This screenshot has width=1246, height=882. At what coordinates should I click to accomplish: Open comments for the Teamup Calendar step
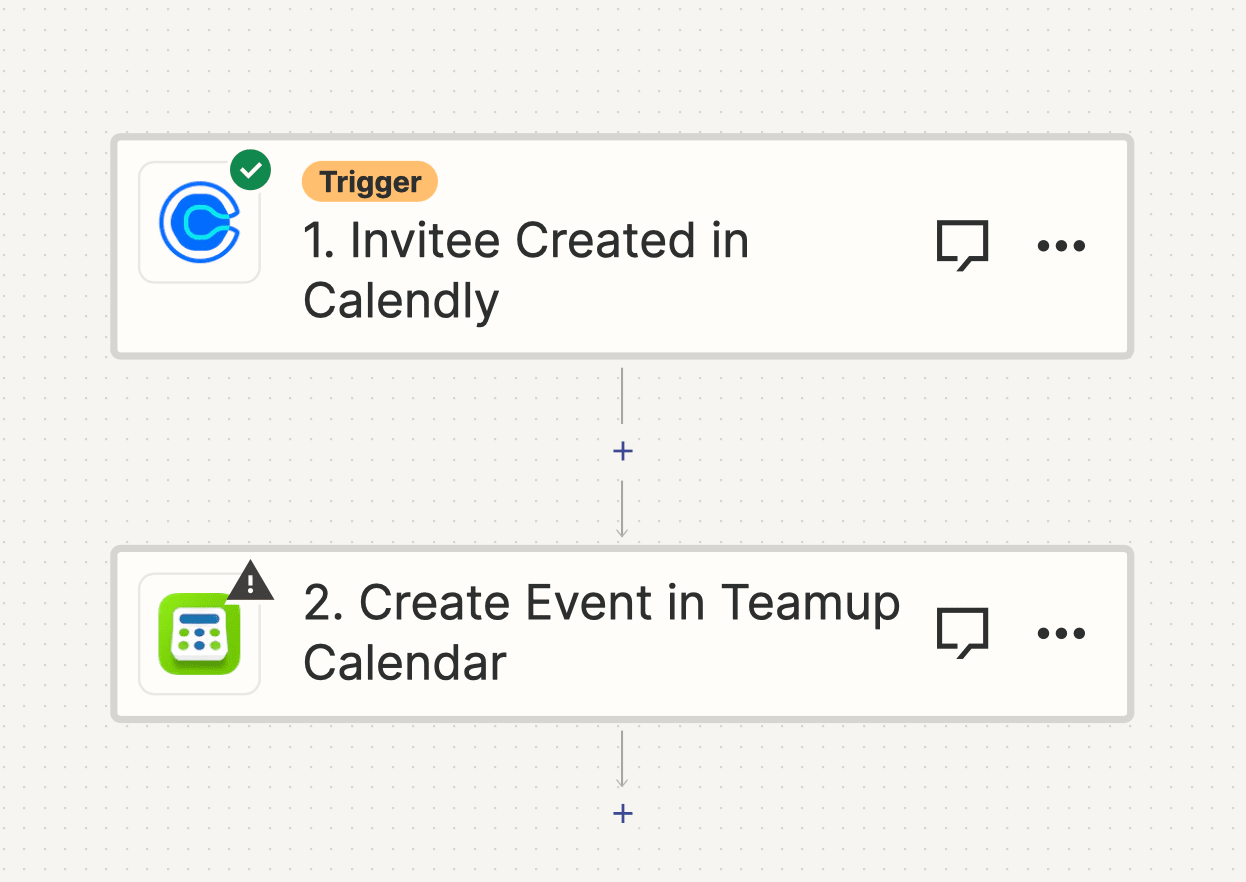pyautogui.click(x=962, y=633)
